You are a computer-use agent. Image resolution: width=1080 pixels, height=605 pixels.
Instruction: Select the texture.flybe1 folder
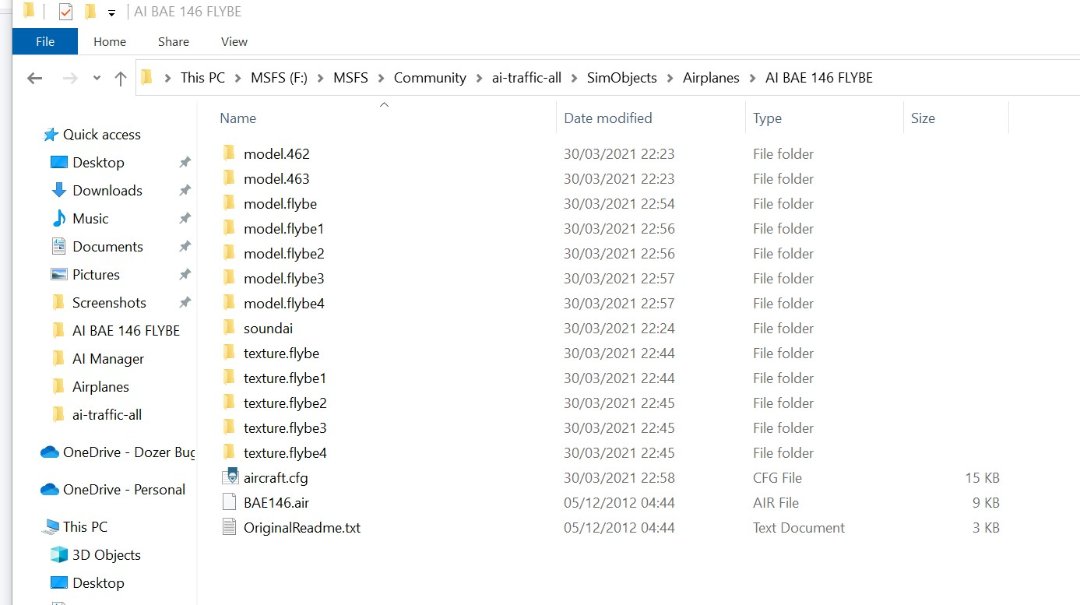coord(284,378)
